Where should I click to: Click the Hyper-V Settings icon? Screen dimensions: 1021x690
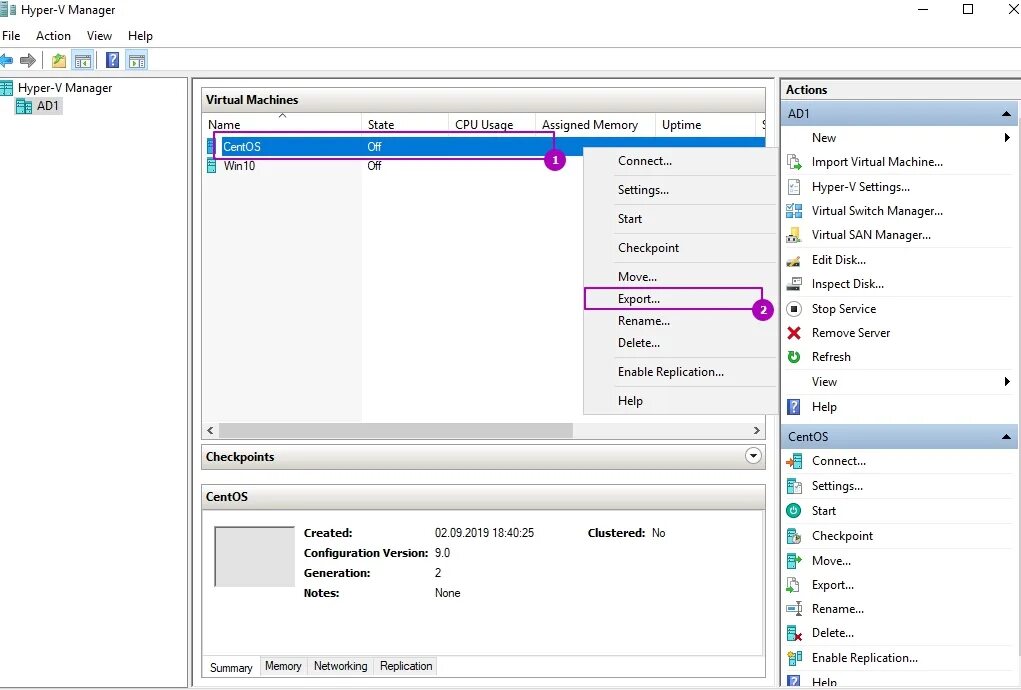point(794,187)
